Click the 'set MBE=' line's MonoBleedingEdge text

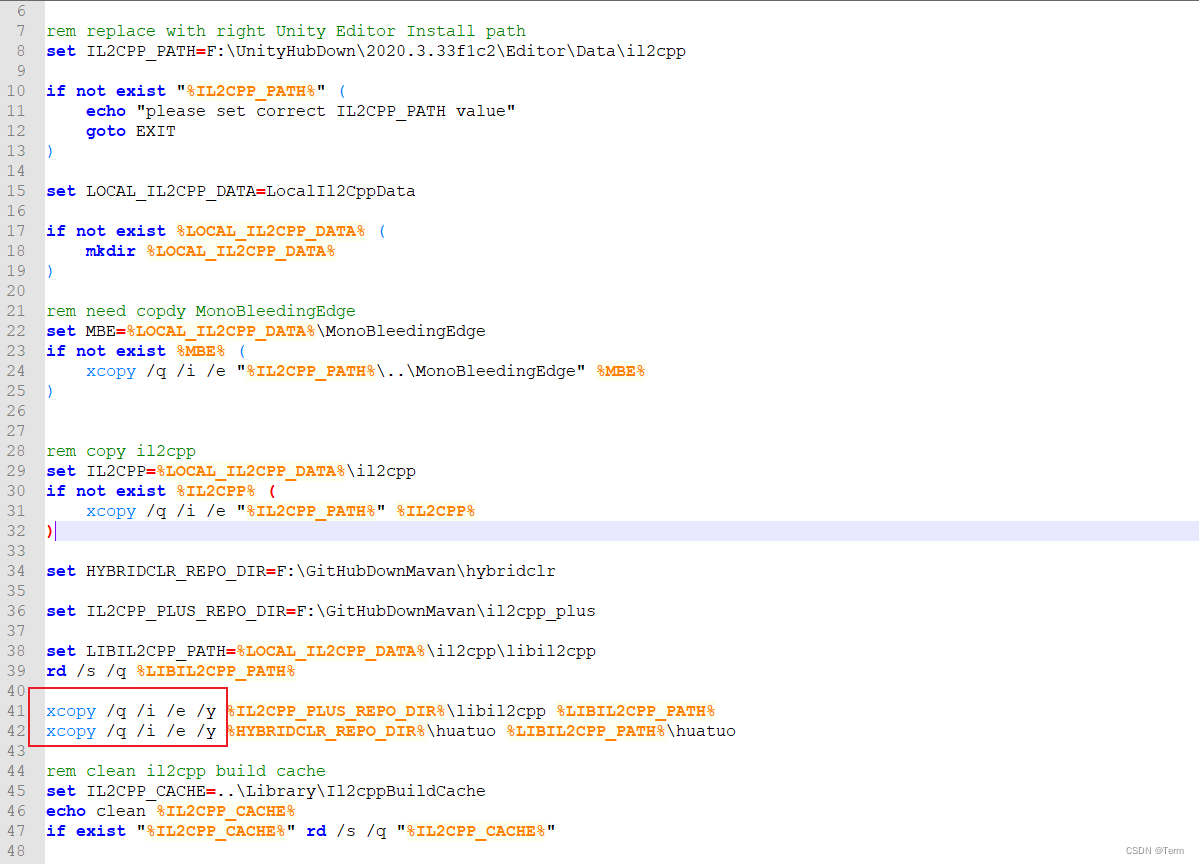point(405,331)
